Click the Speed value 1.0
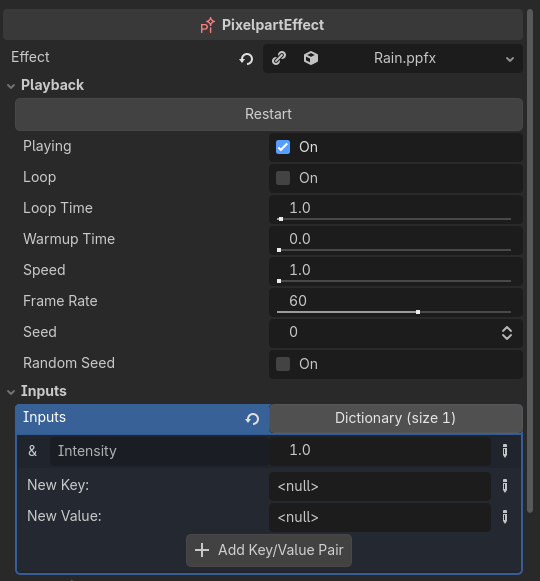Image resolution: width=540 pixels, height=581 pixels. 300,270
